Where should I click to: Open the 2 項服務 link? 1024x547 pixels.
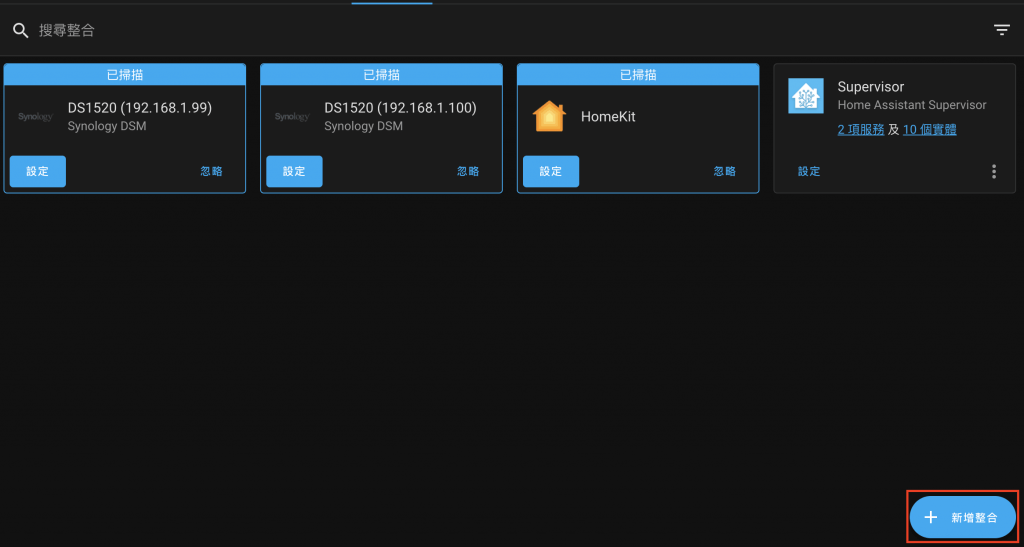pos(861,130)
